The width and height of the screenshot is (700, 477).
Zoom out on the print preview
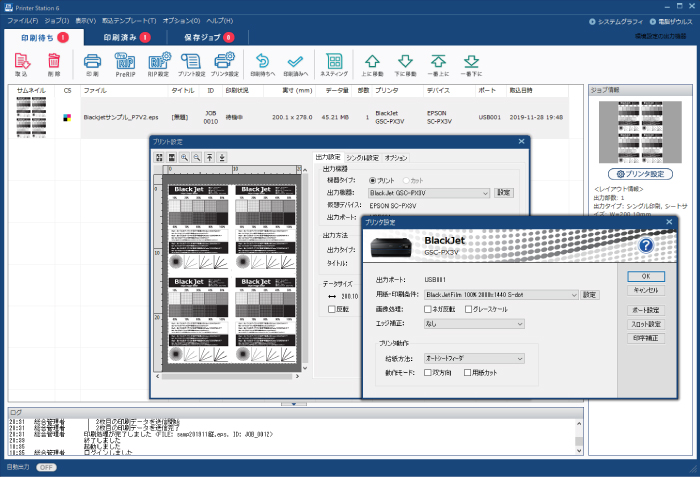click(x=197, y=157)
